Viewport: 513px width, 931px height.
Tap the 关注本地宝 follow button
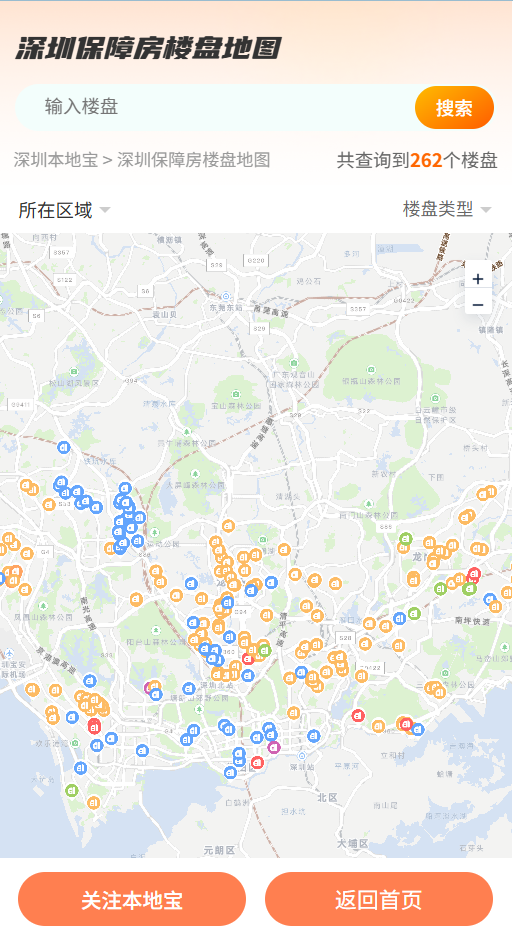tap(132, 899)
